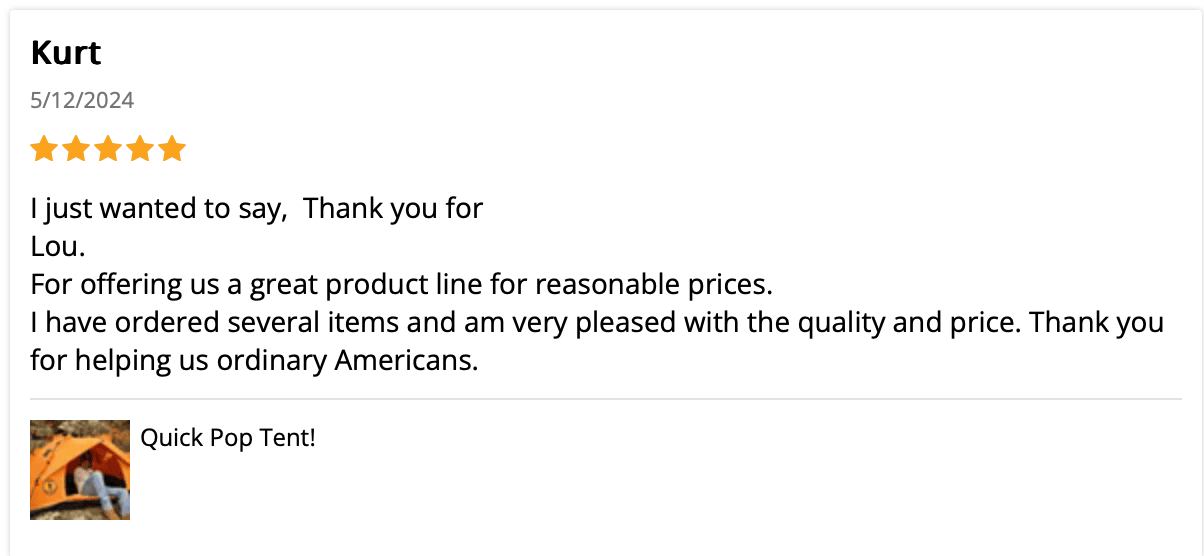Click the line "I just wanted to say"
This screenshot has width=1204, height=556.
coord(162,209)
